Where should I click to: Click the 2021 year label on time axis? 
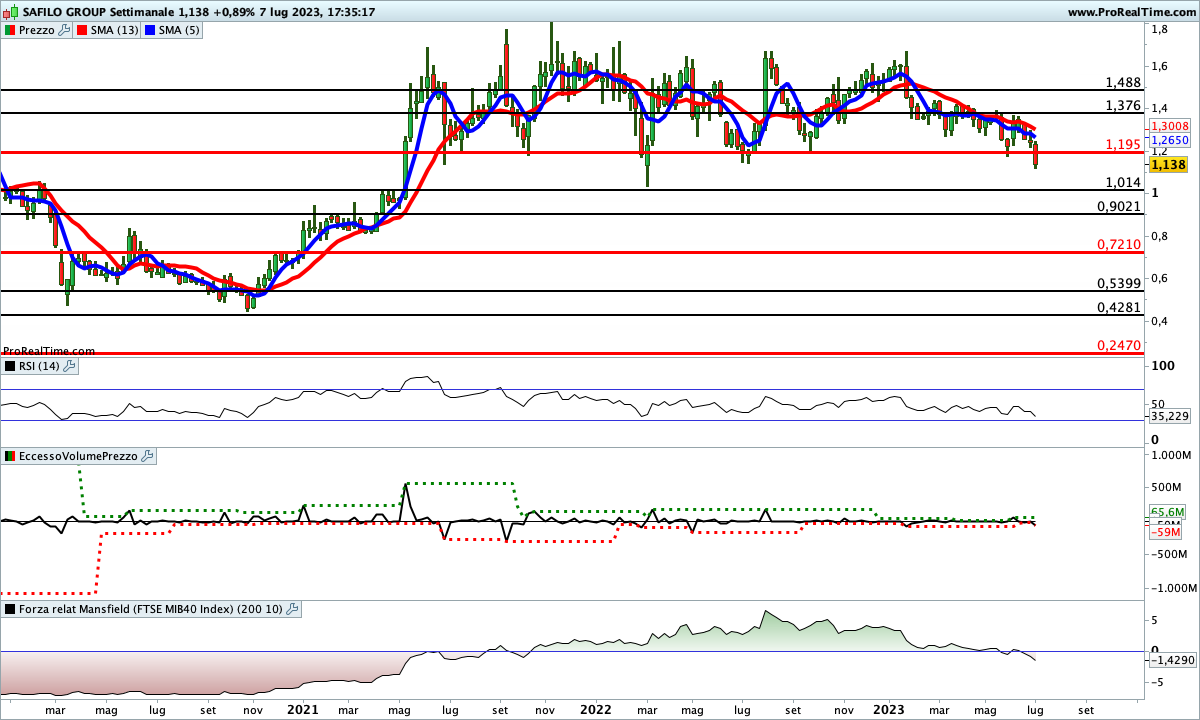pyautogui.click(x=301, y=708)
